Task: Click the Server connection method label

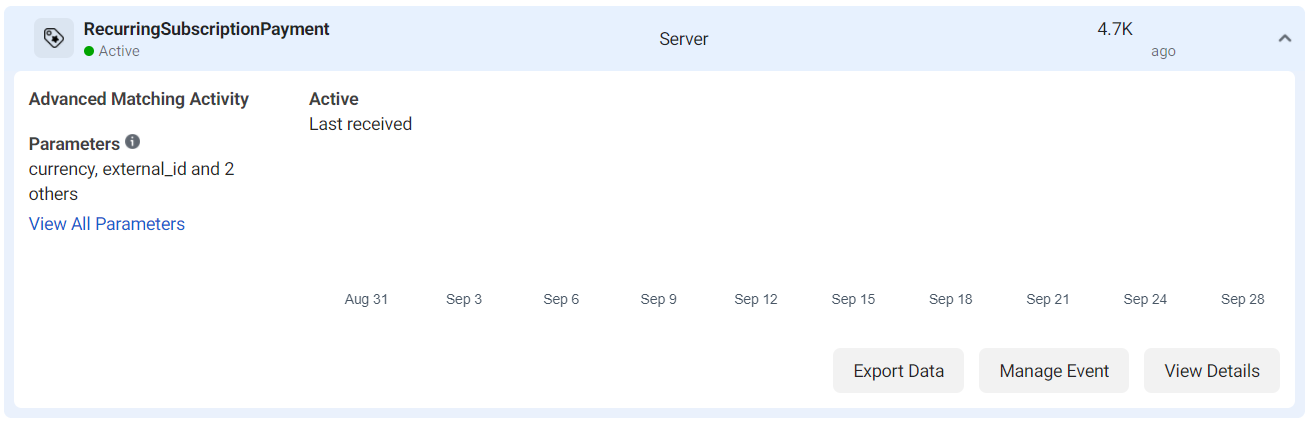Action: 684,39
